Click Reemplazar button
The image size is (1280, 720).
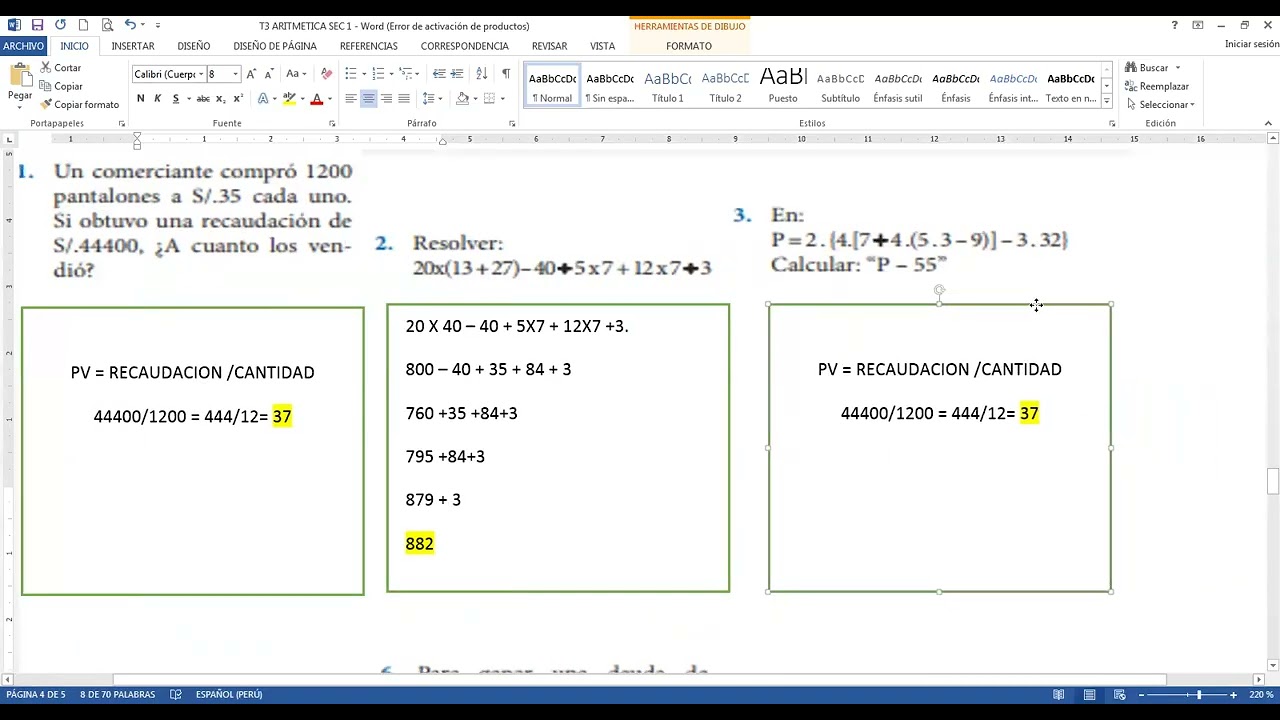point(1157,86)
